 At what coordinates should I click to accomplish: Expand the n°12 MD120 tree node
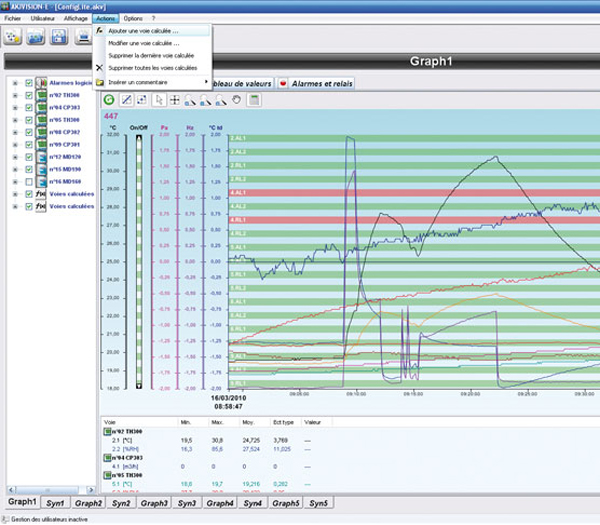pyautogui.click(x=15, y=157)
